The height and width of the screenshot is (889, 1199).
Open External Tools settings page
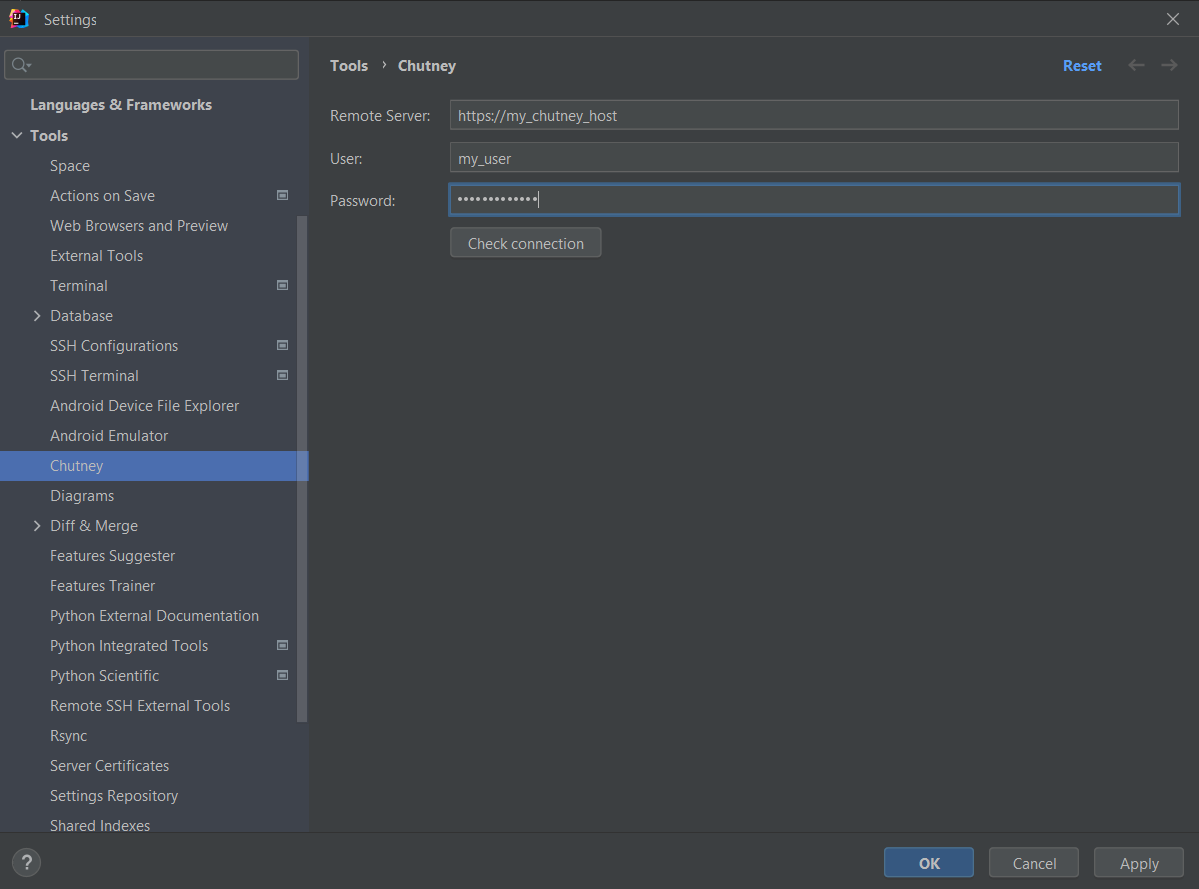coord(96,255)
